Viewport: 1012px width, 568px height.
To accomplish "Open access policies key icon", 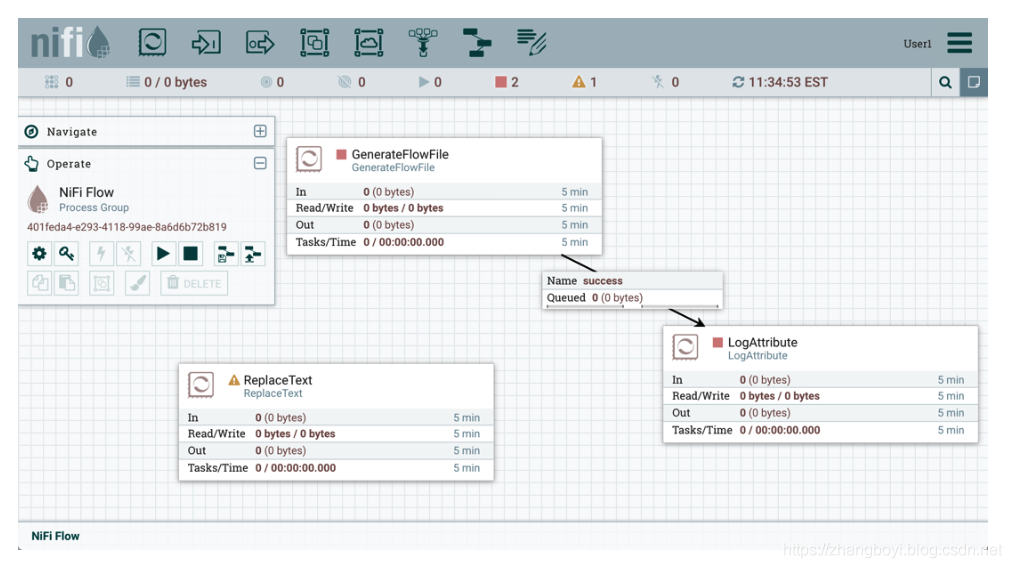I will pyautogui.click(x=66, y=254).
